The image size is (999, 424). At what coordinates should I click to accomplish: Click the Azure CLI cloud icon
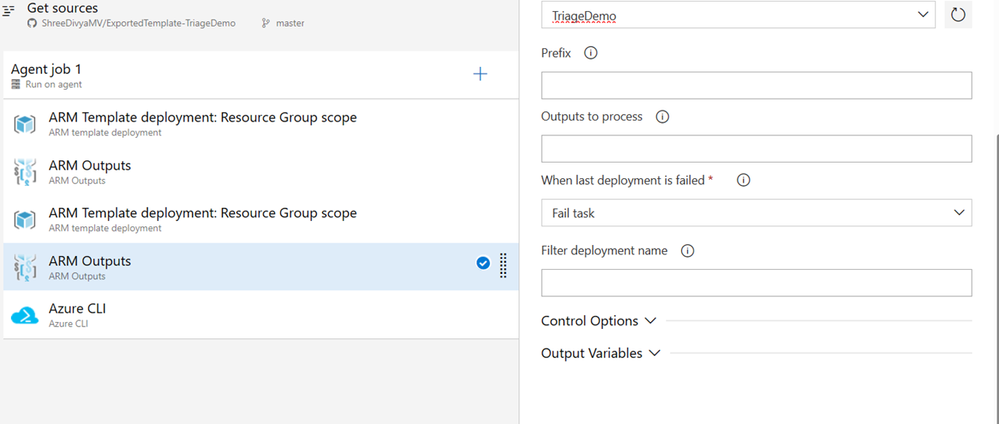(25, 315)
